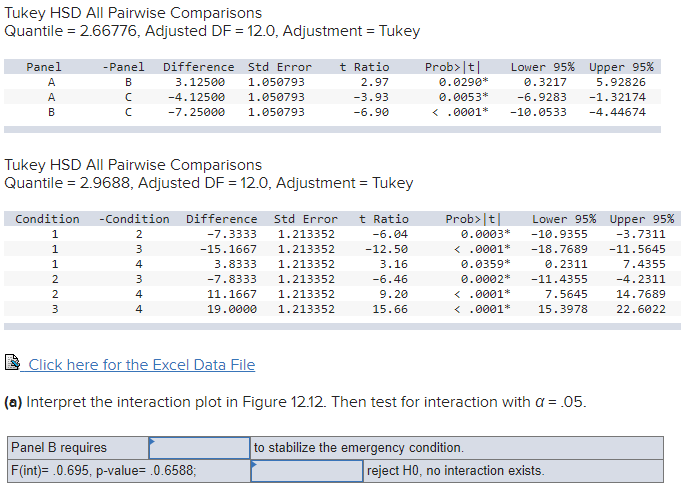Click difference value -7.3333
694x496 pixels.
coord(231,234)
